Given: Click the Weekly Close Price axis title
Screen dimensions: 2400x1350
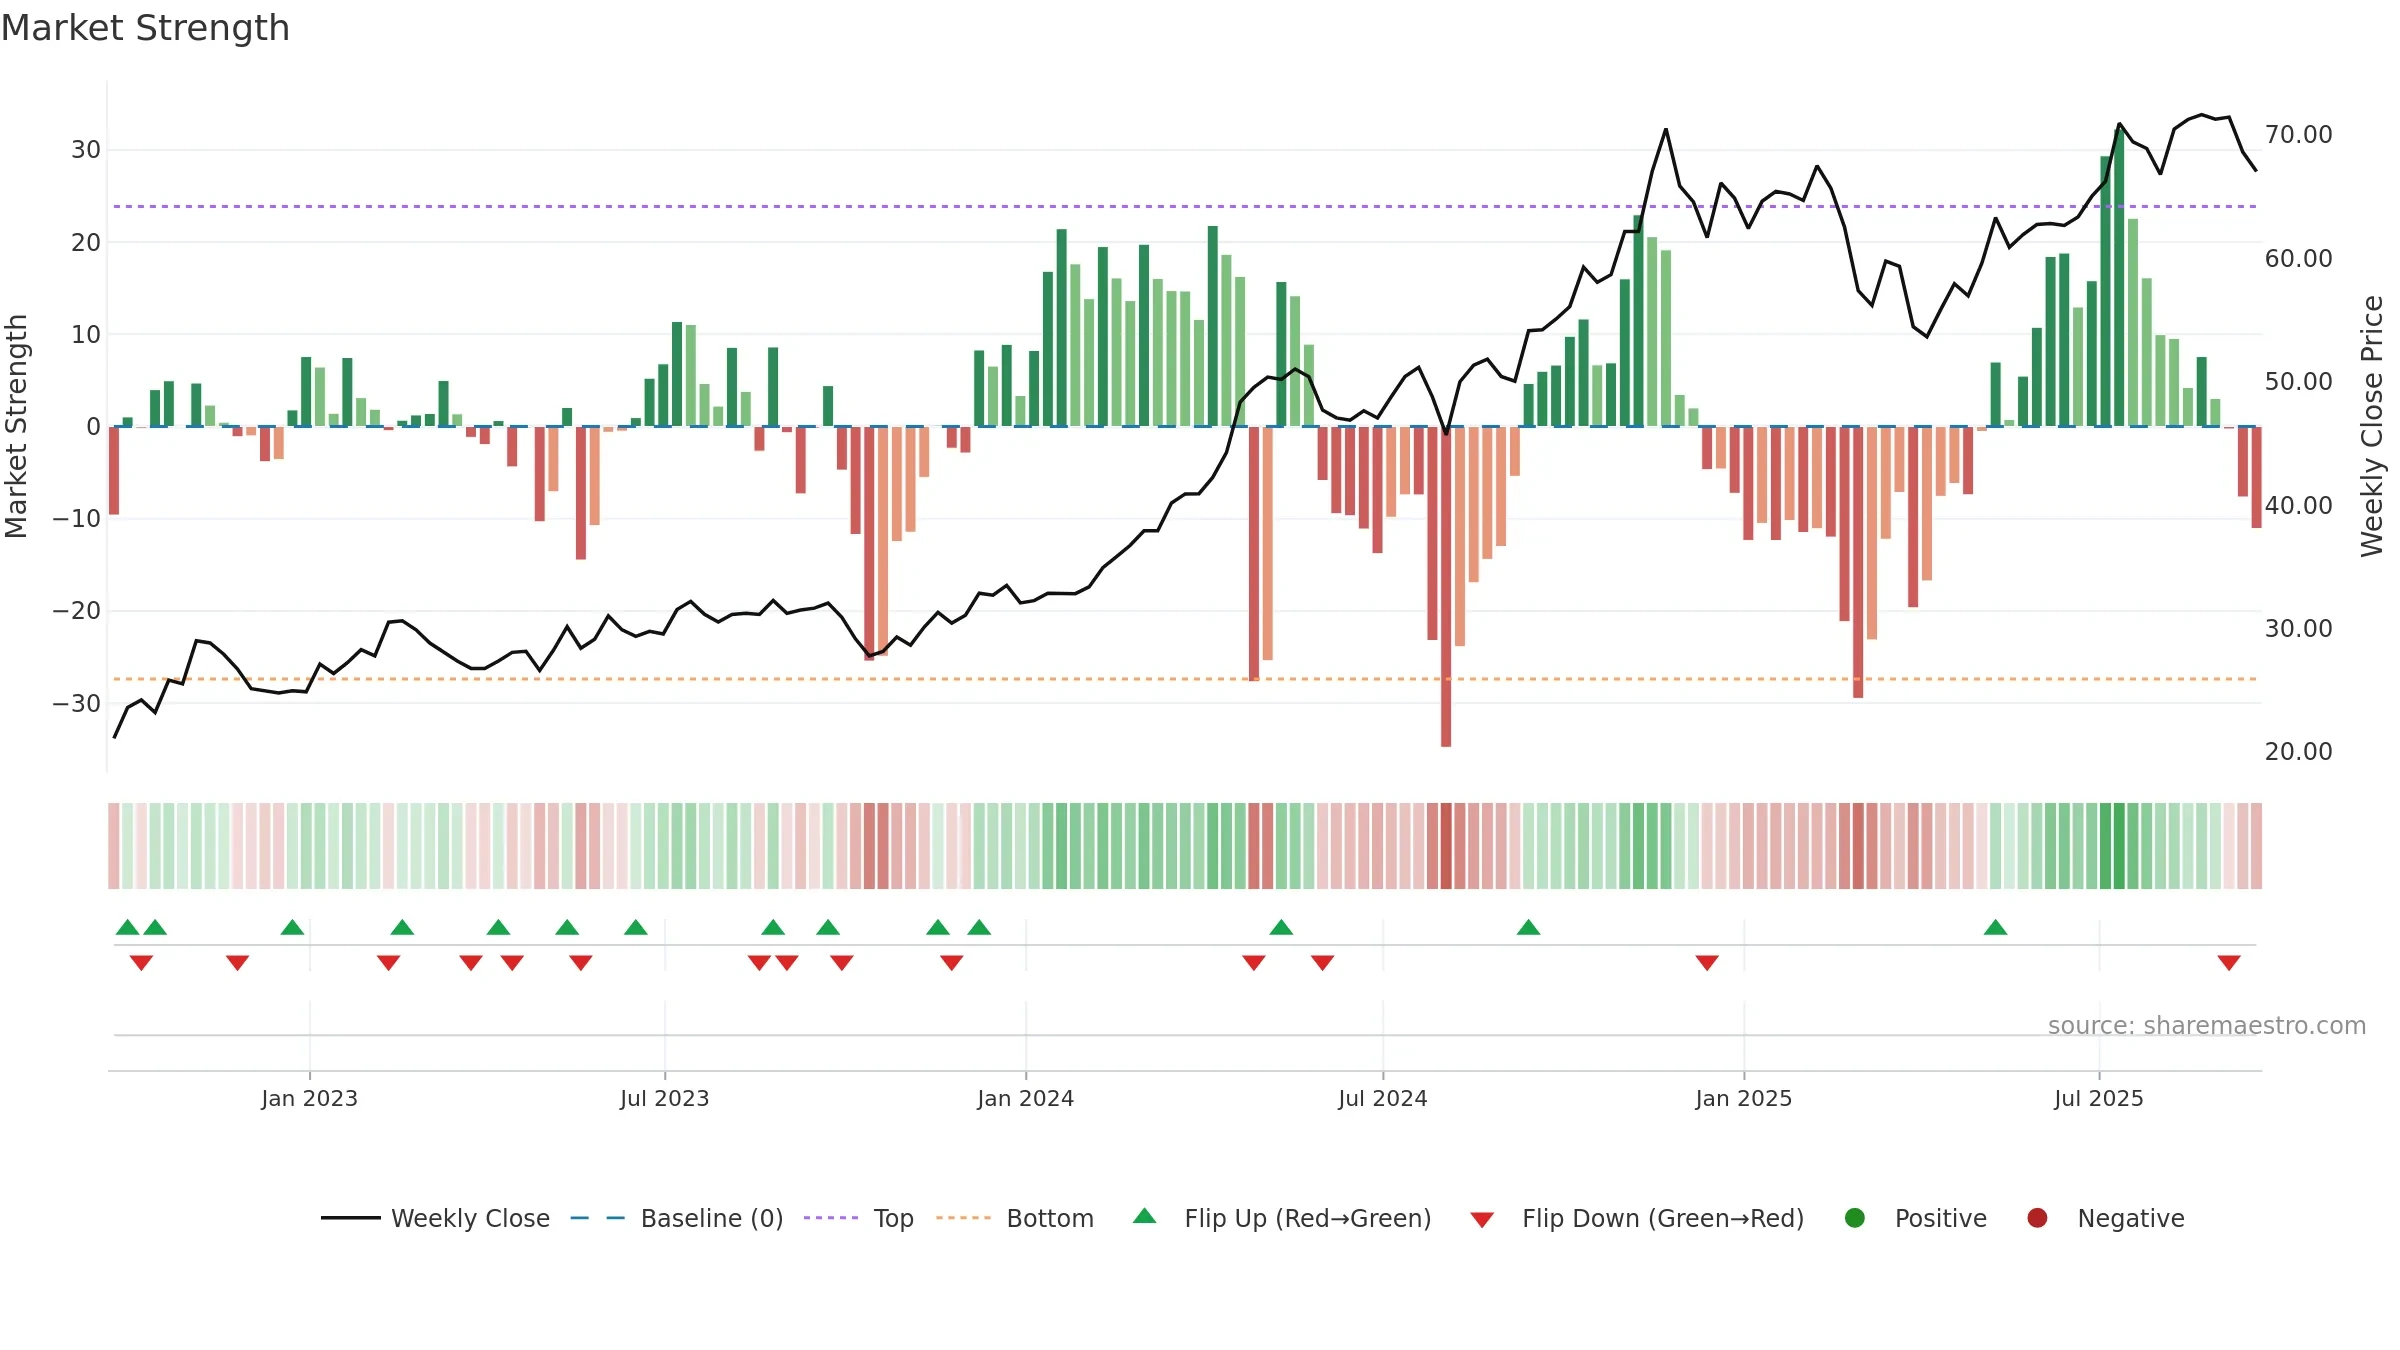Looking at the screenshot, I should (2372, 426).
